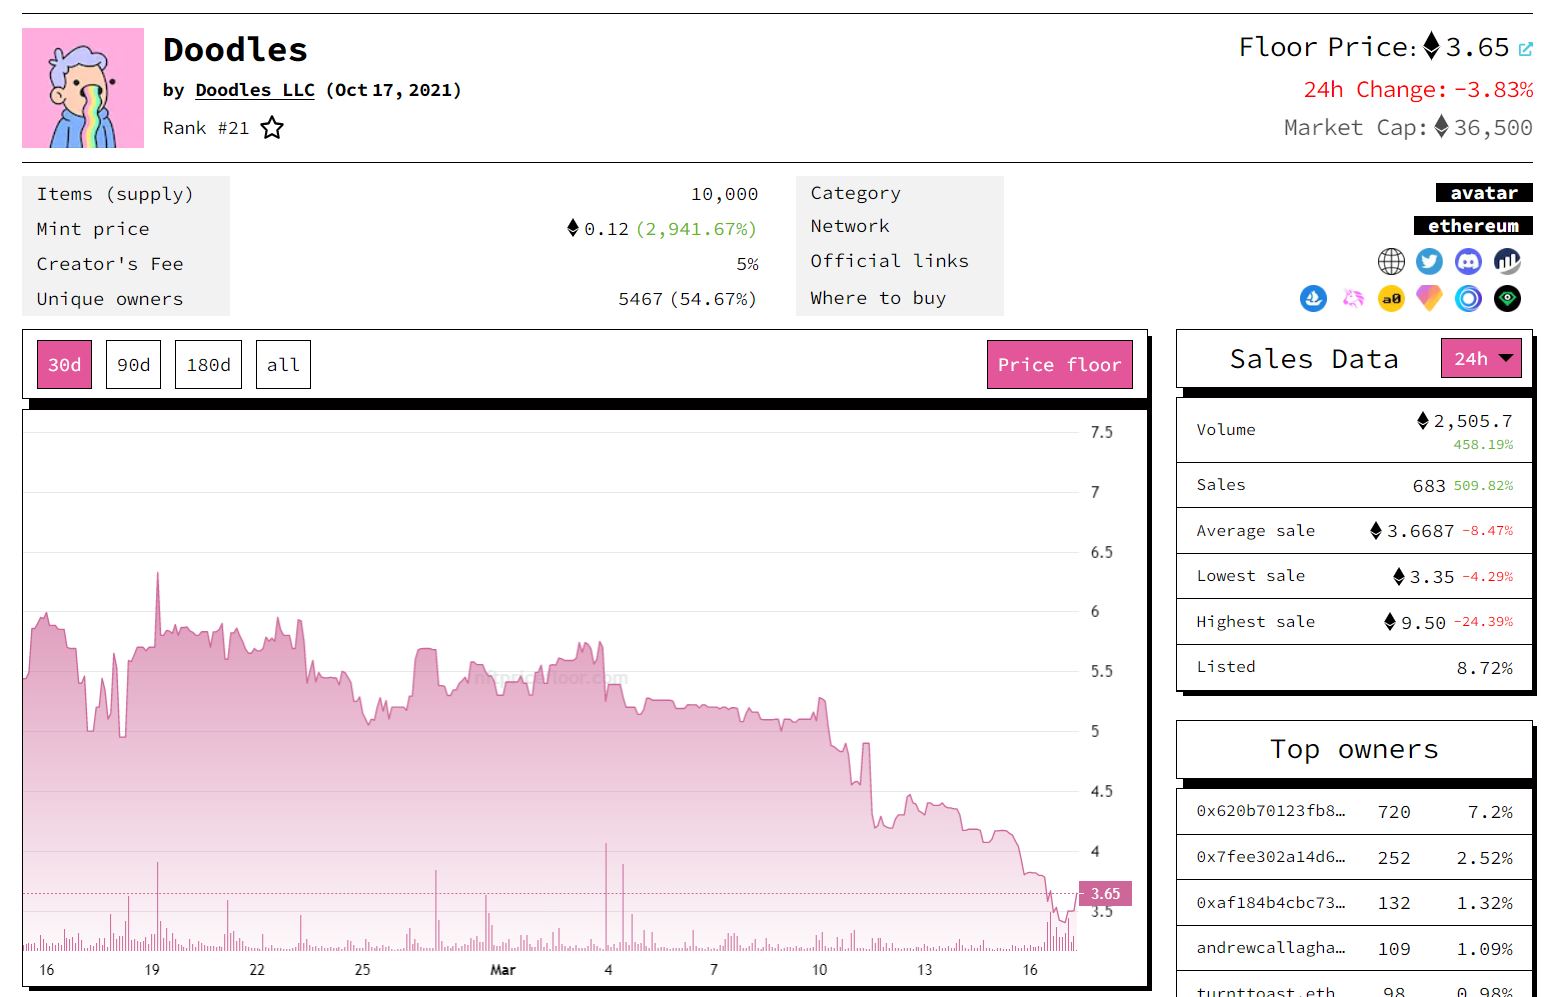This screenshot has width=1564, height=997.
Task: Click the Top owners heading
Action: (1354, 749)
